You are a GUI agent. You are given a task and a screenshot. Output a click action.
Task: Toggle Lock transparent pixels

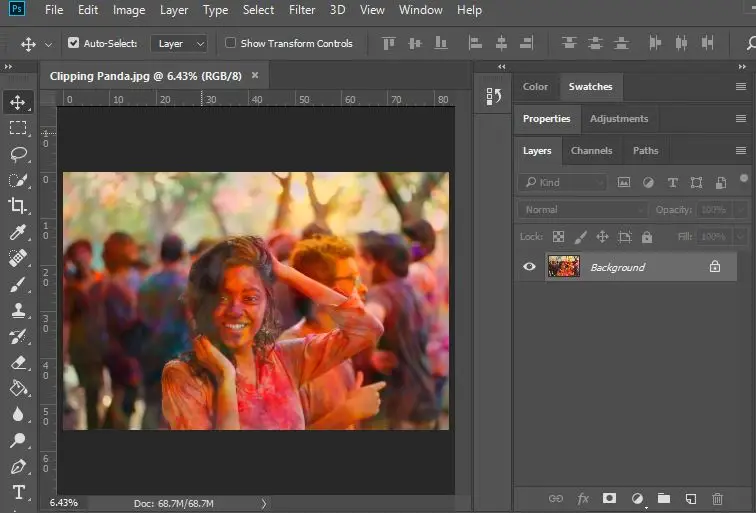pos(558,237)
